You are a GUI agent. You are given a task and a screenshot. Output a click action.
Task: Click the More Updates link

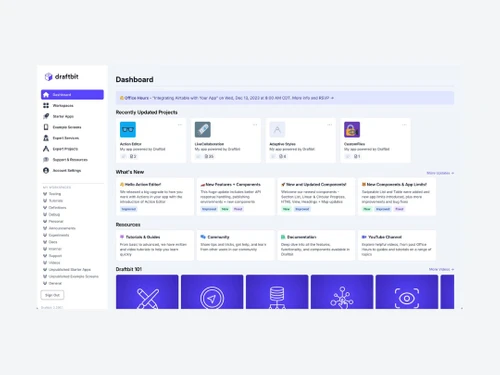click(440, 173)
